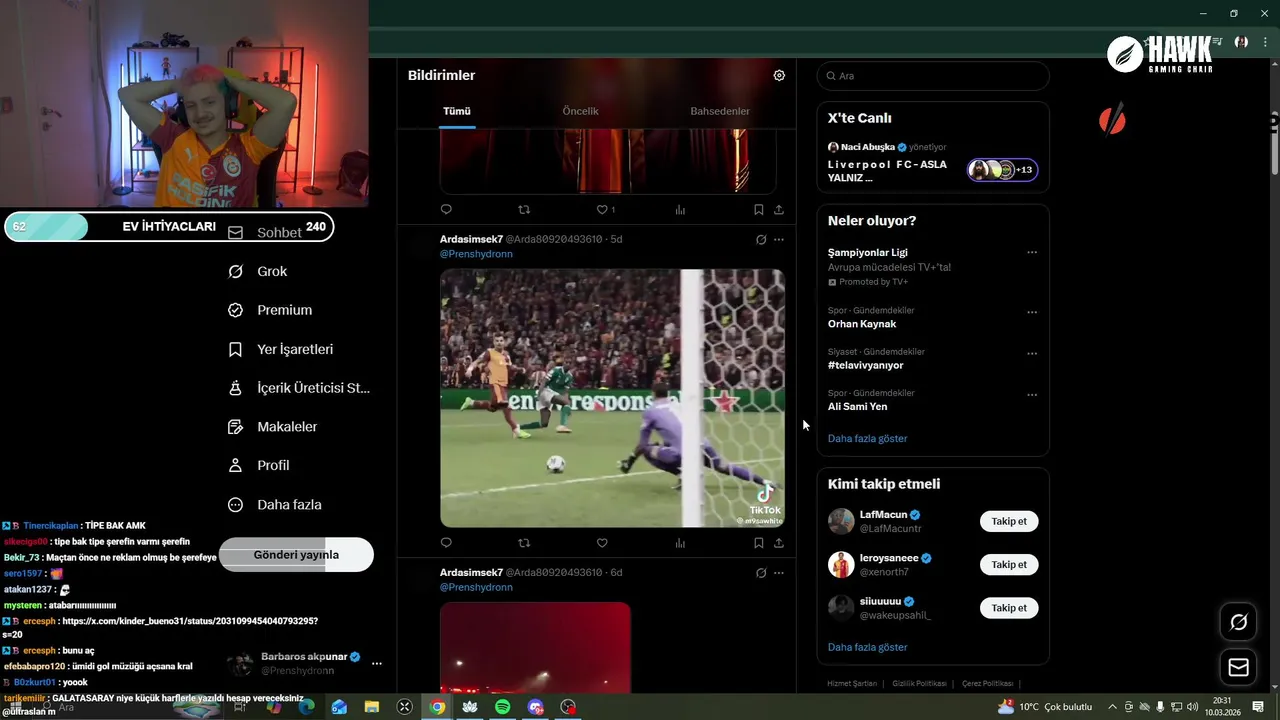View analytics of the football video post

pyautogui.click(x=680, y=543)
